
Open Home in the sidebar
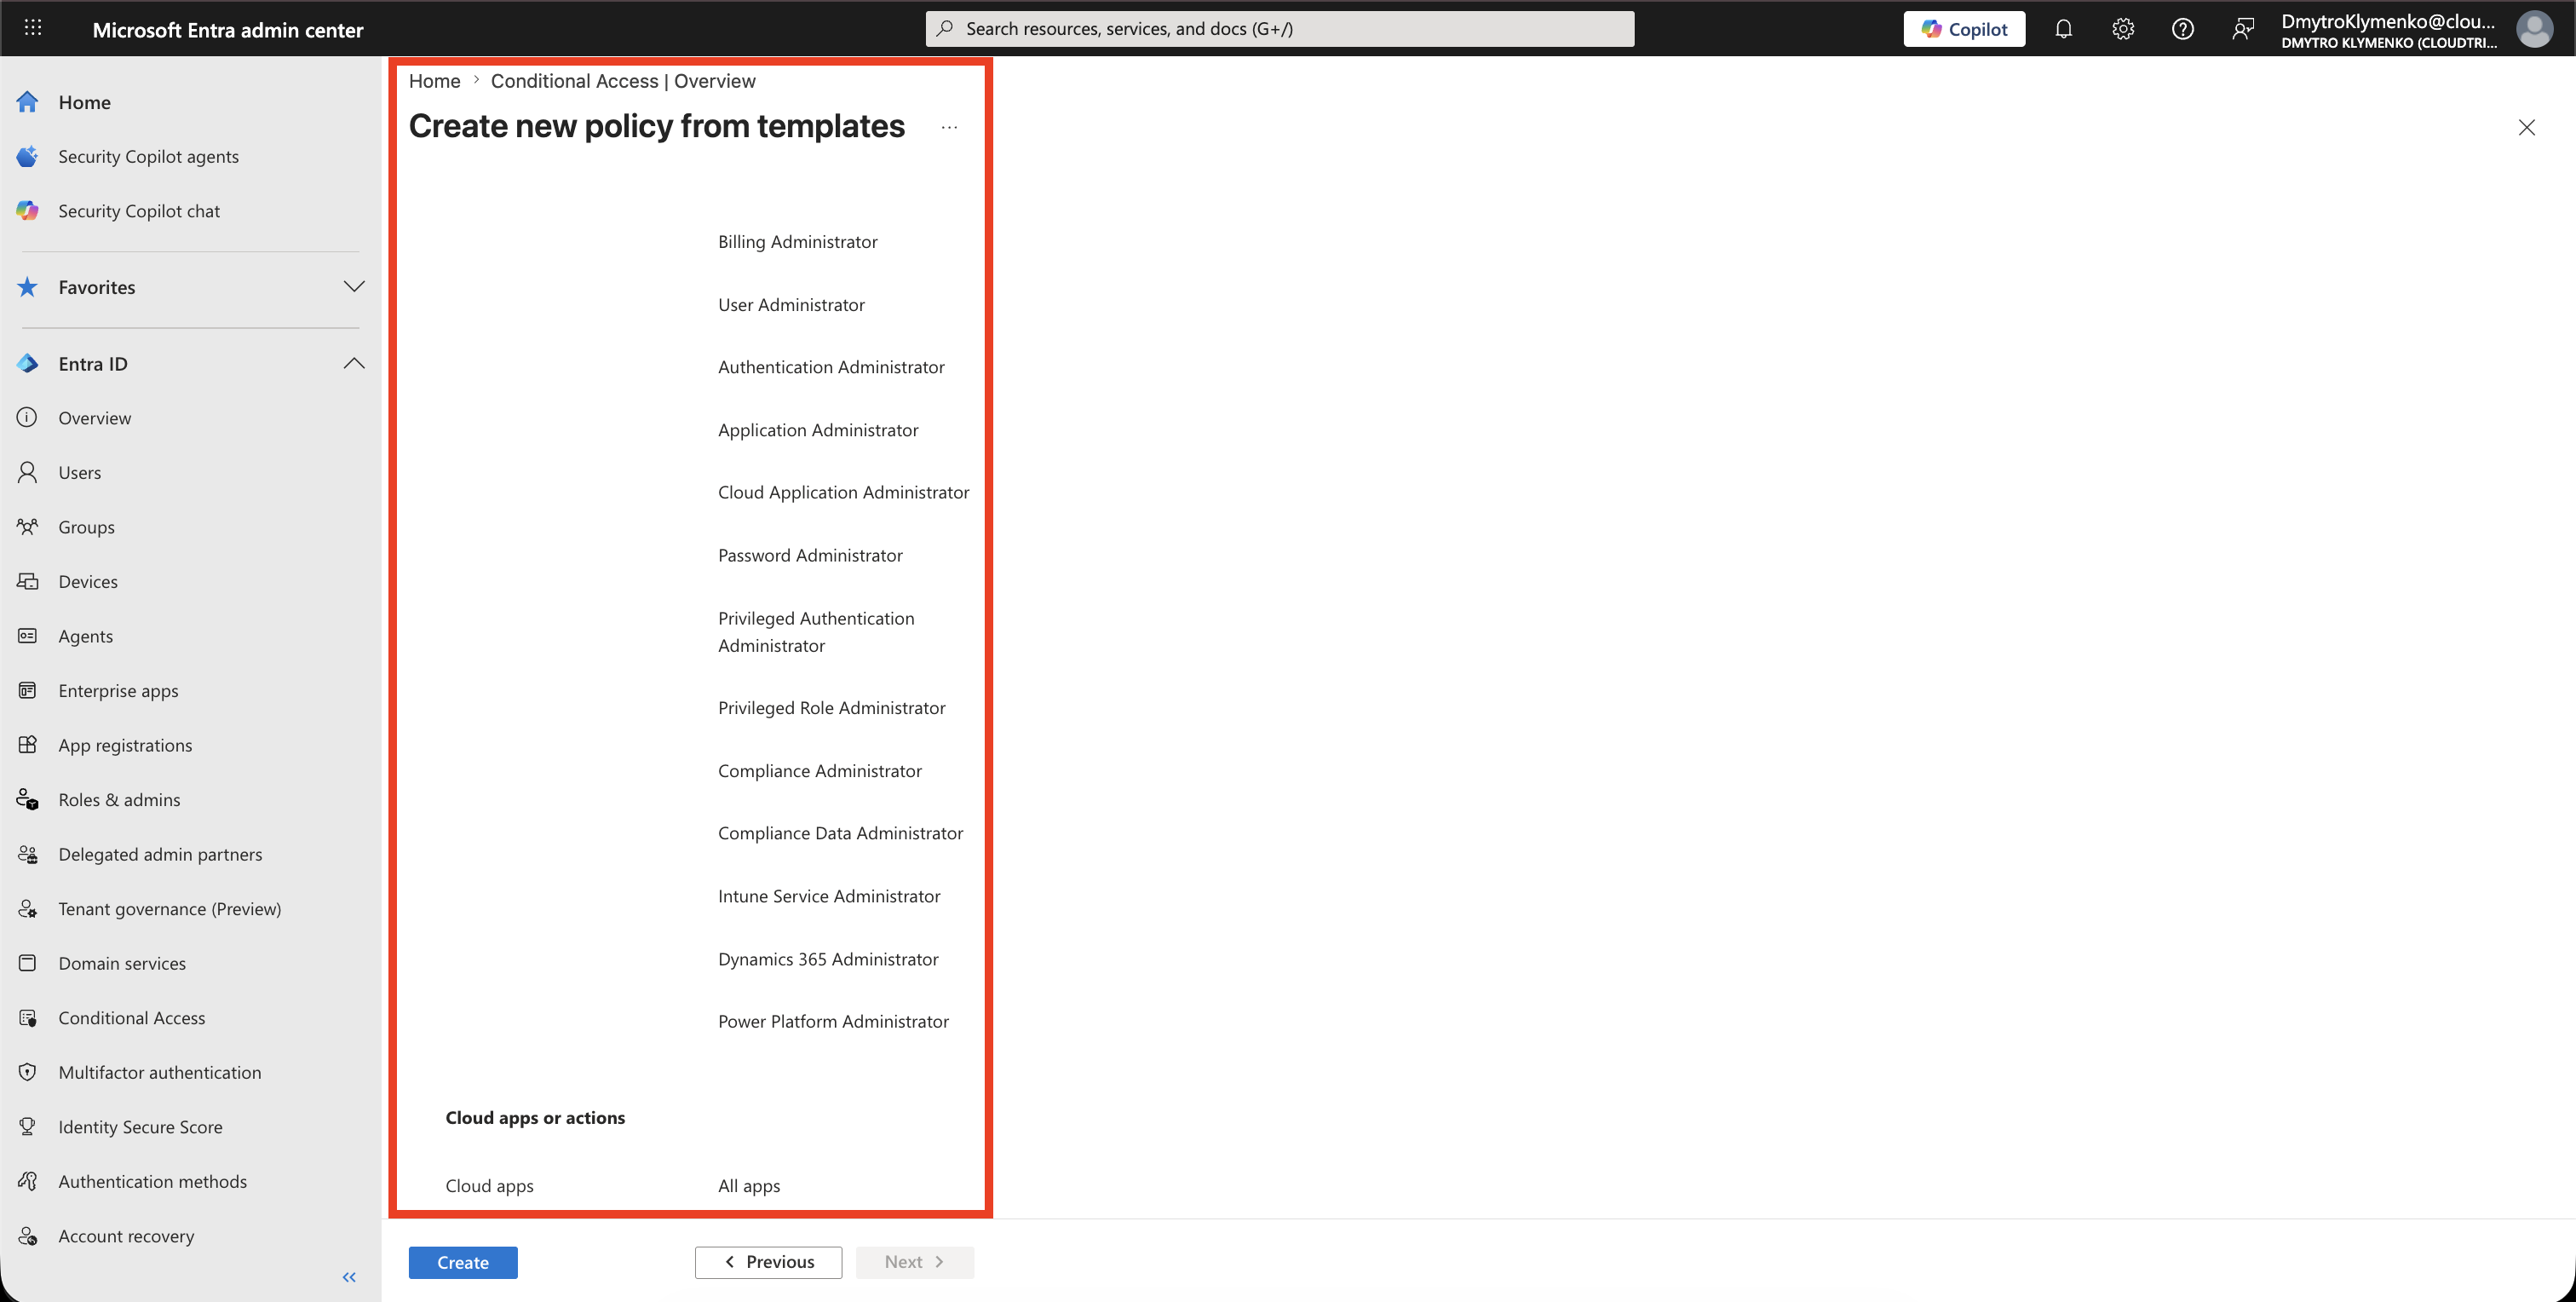pyautogui.click(x=84, y=102)
